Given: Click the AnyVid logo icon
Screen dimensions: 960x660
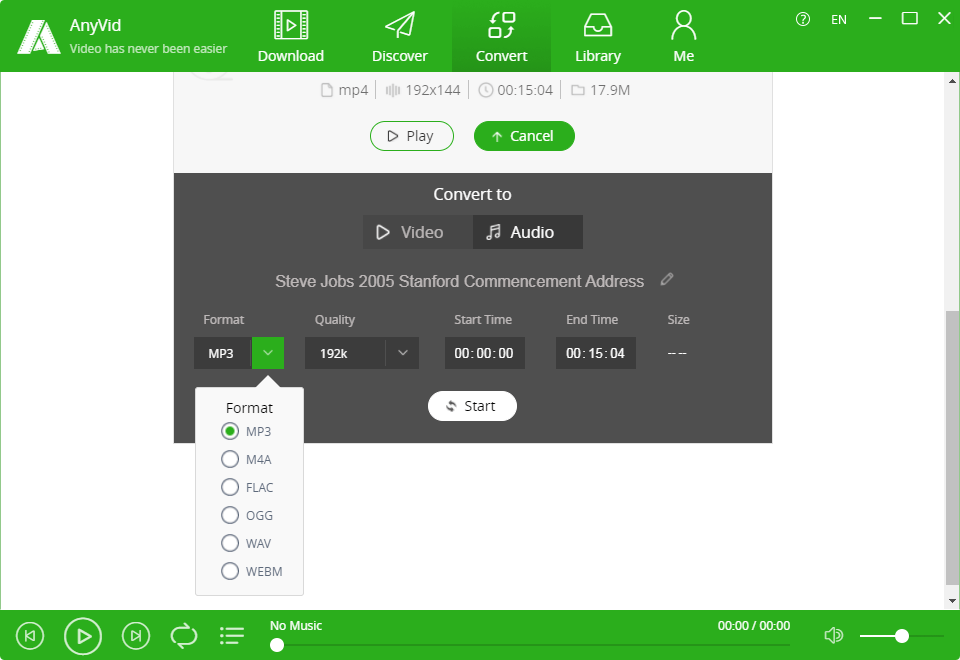Looking at the screenshot, I should click(x=39, y=37).
